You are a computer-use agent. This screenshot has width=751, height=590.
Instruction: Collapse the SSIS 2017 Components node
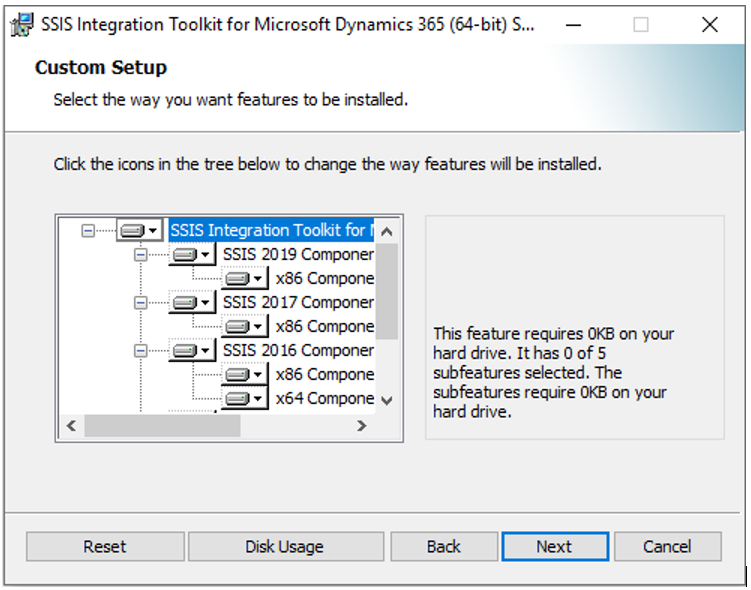(140, 303)
